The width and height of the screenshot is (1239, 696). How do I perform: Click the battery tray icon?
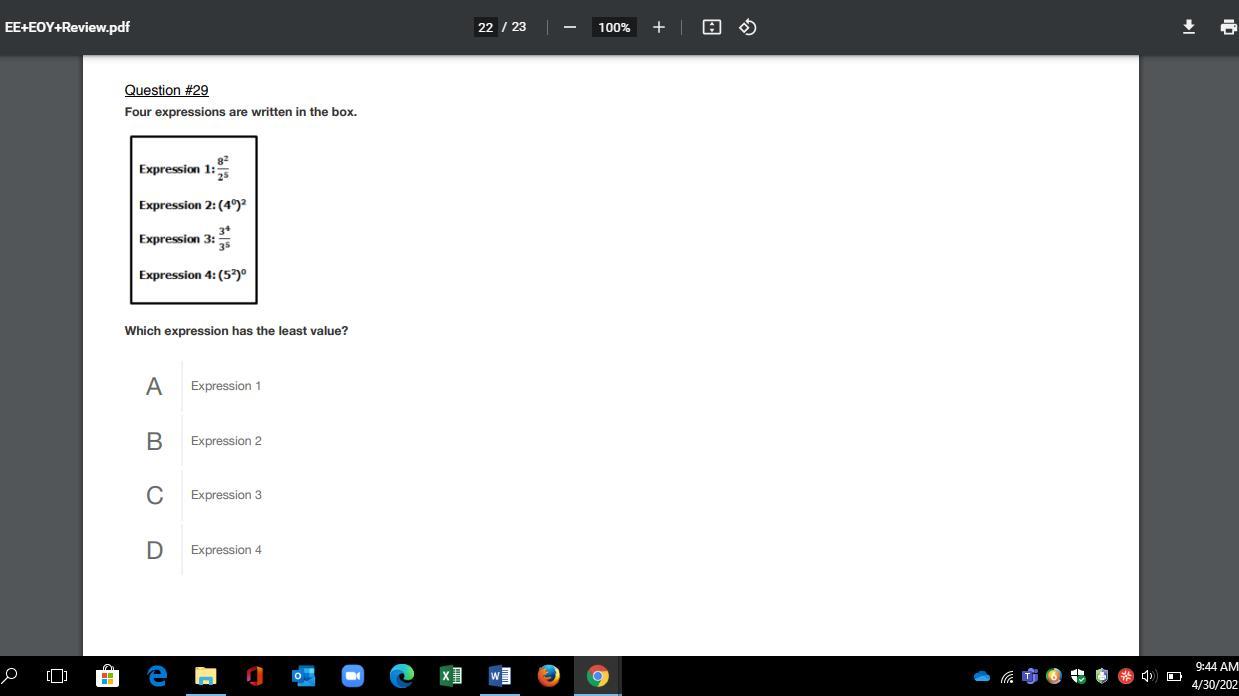coord(1174,677)
